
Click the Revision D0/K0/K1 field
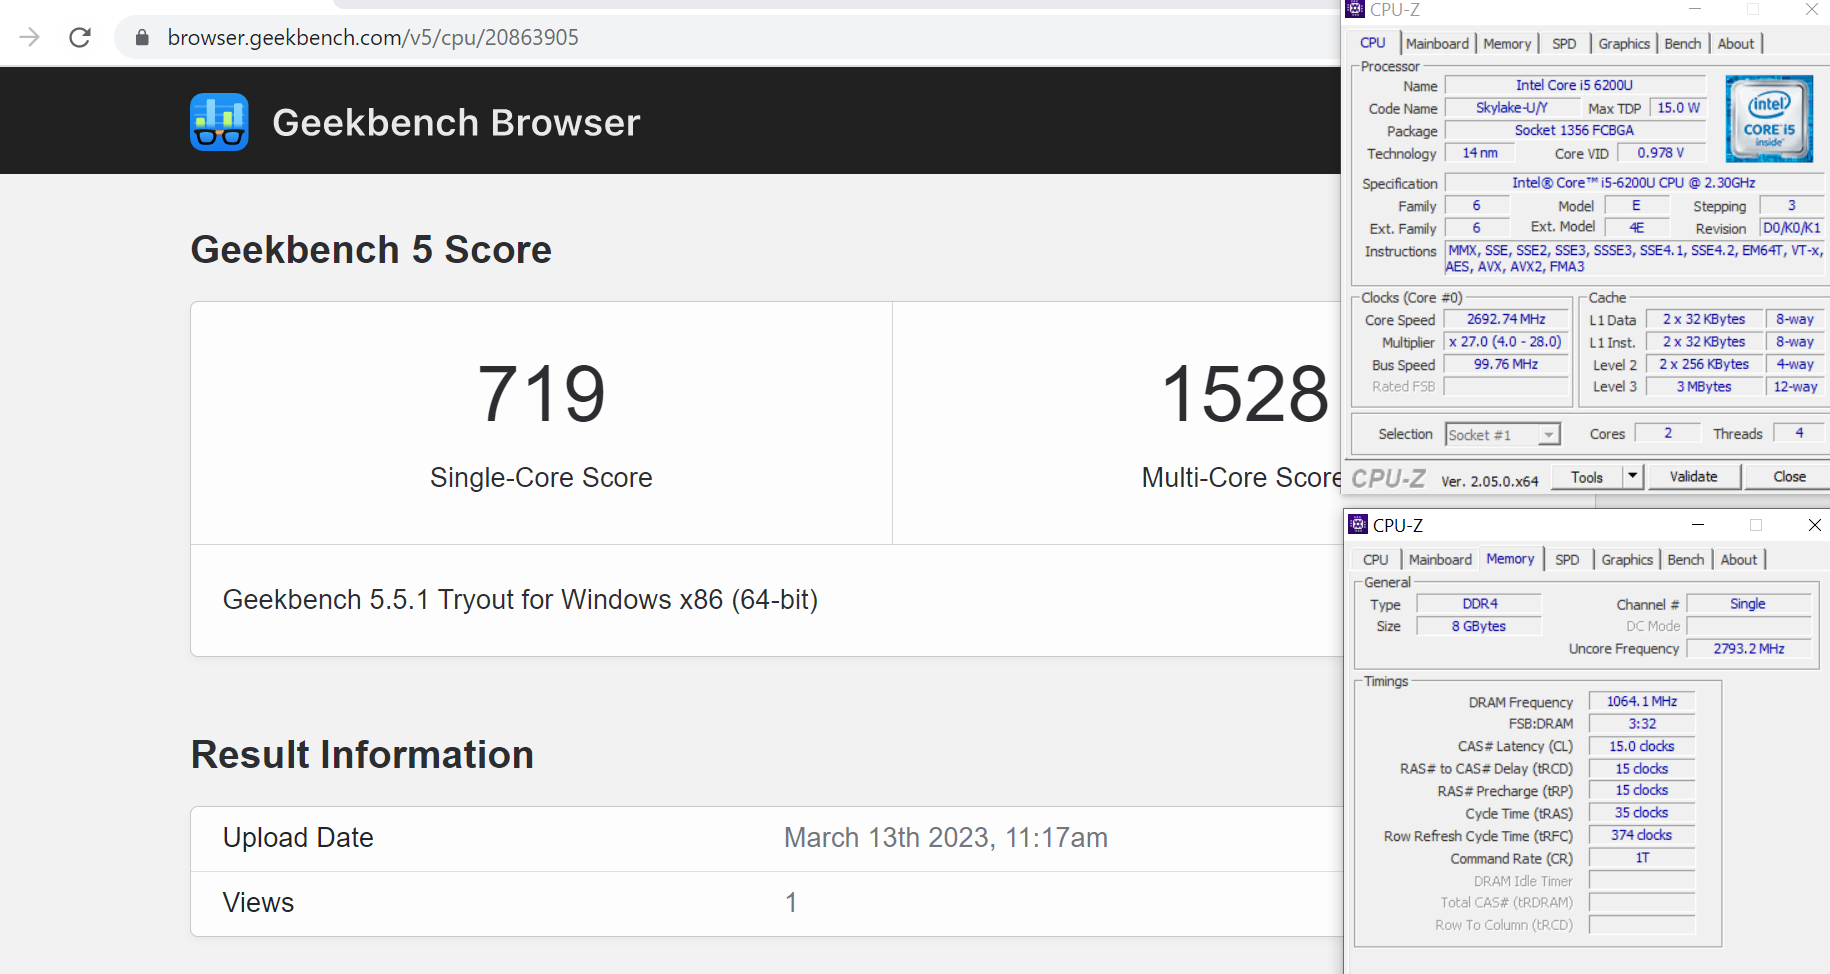click(1792, 228)
